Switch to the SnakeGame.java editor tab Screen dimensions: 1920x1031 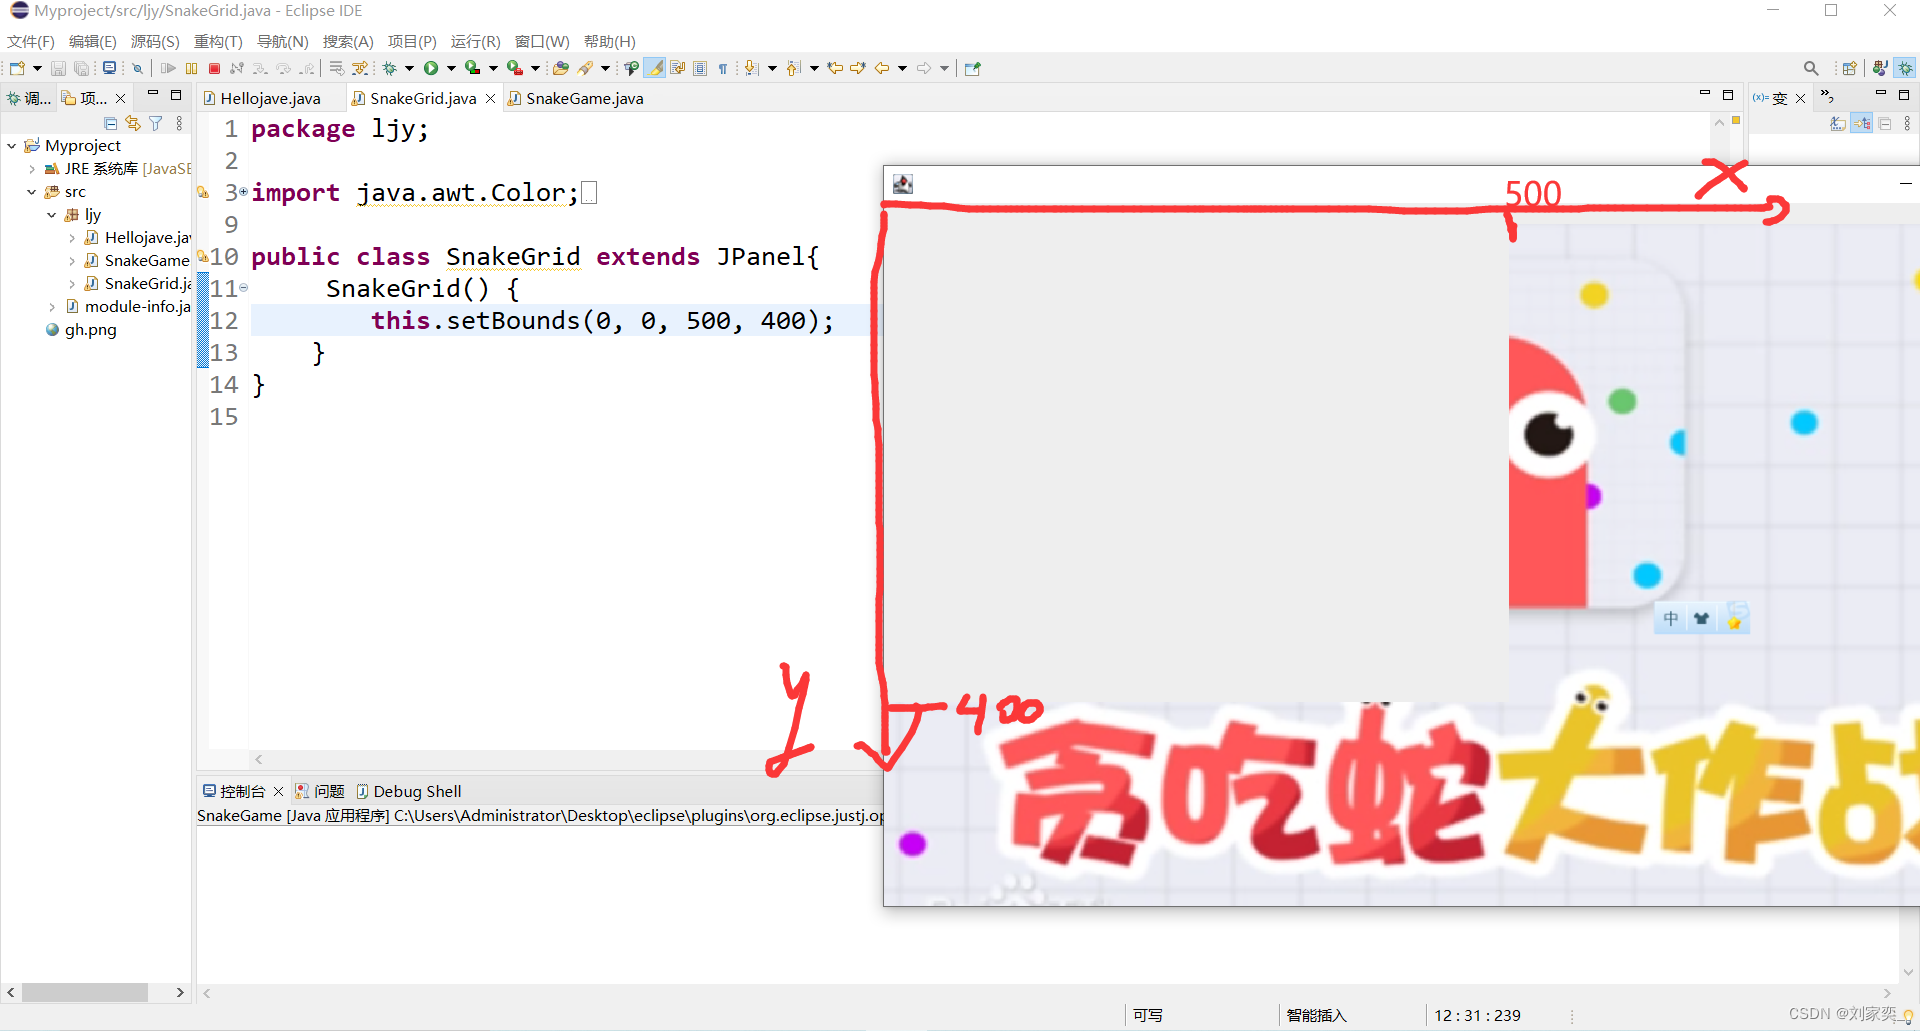[x=584, y=98]
